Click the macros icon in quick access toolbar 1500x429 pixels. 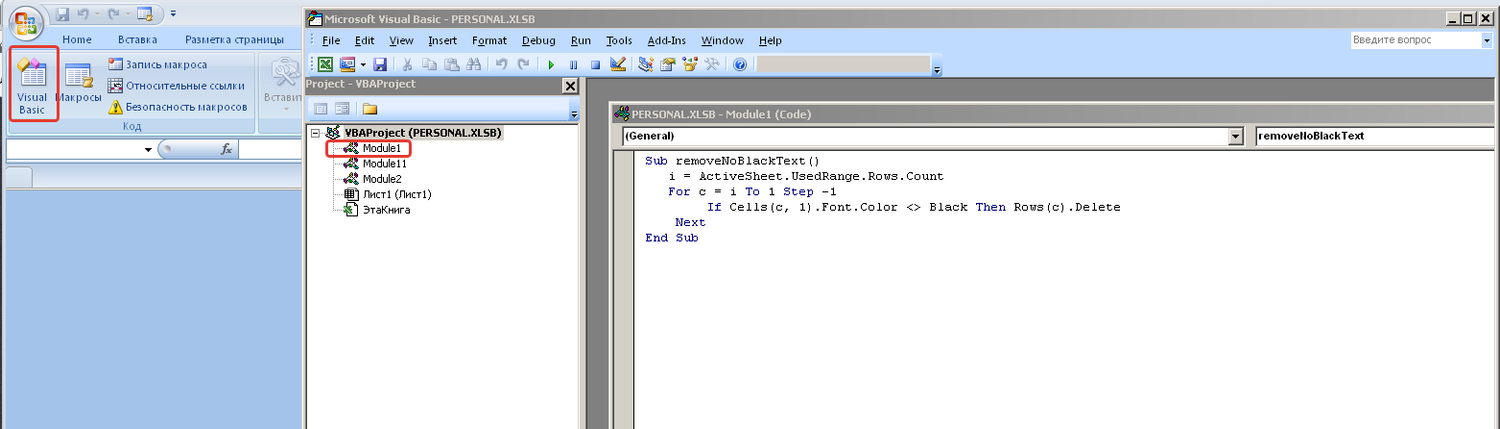[x=144, y=14]
